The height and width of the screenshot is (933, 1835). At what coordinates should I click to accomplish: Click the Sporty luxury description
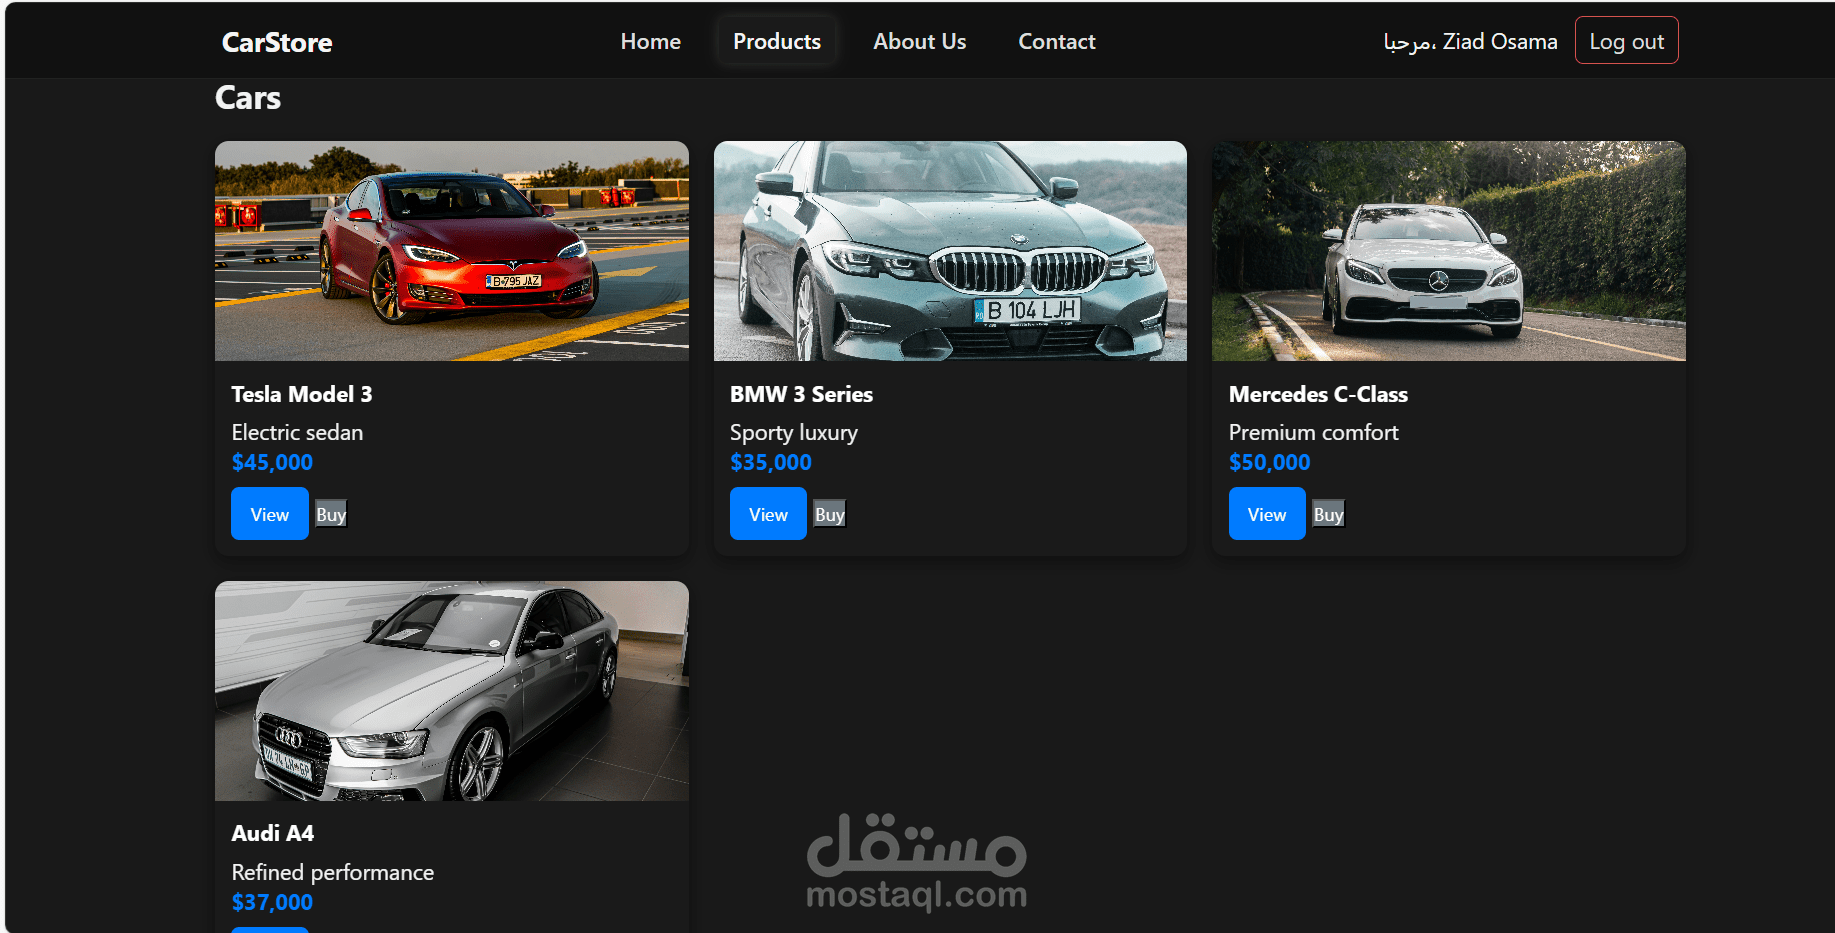pyautogui.click(x=794, y=432)
